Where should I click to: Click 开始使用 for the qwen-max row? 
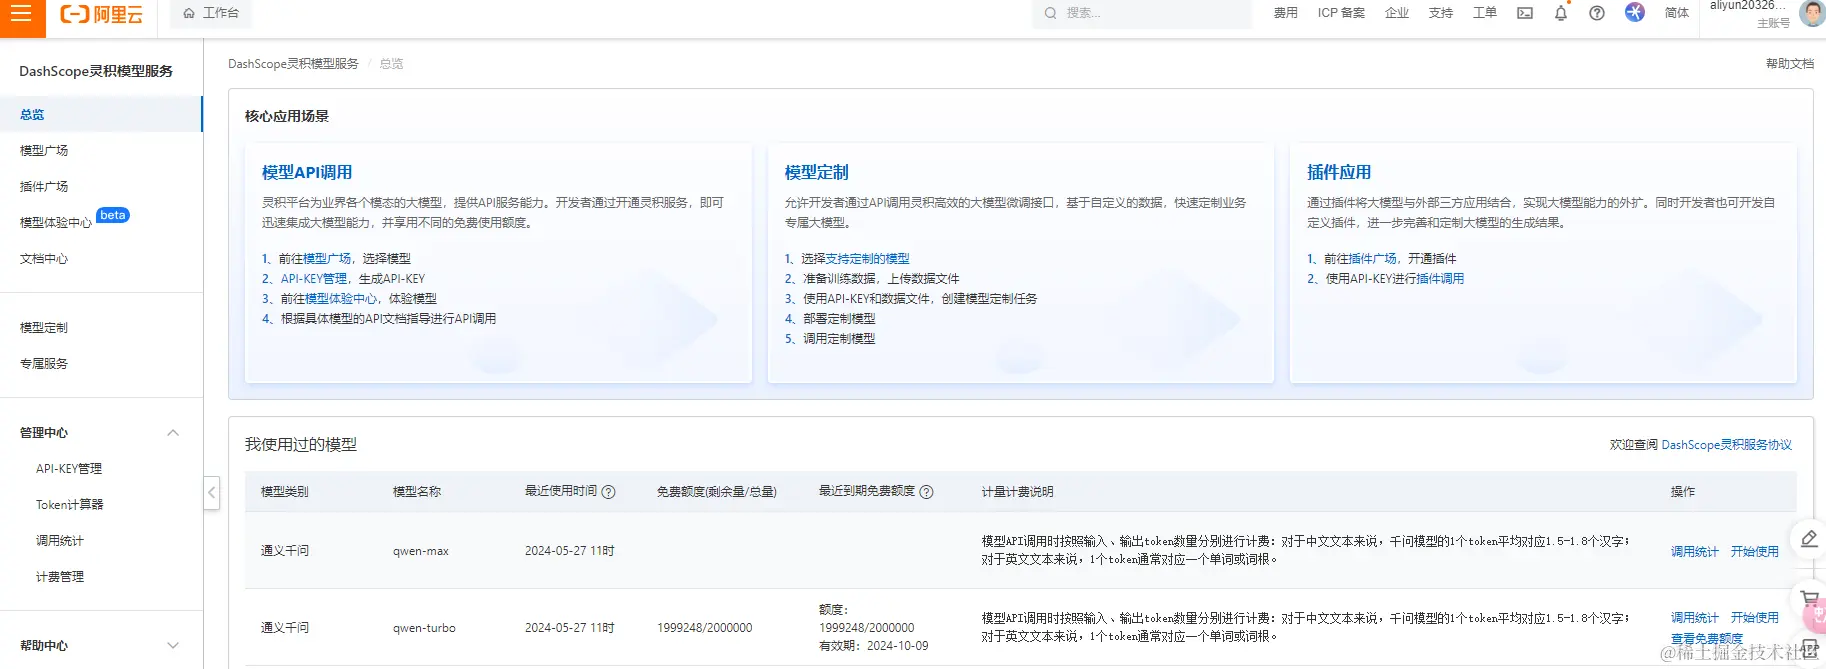1755,552
